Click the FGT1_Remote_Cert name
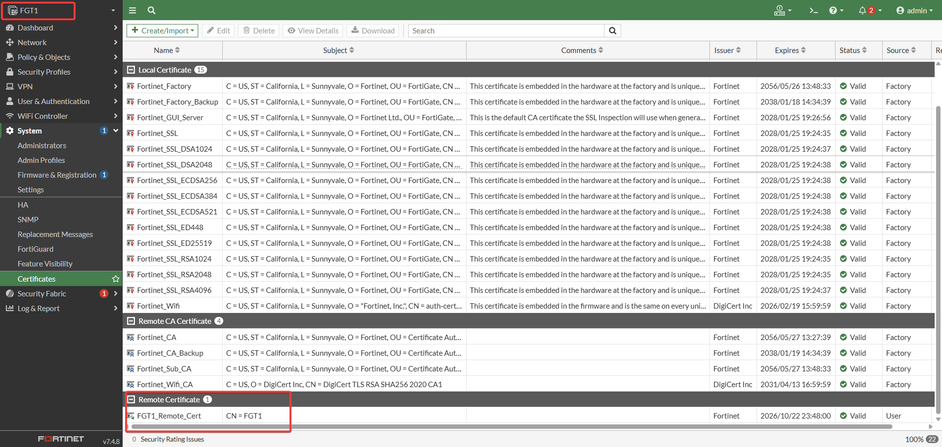 coord(169,415)
